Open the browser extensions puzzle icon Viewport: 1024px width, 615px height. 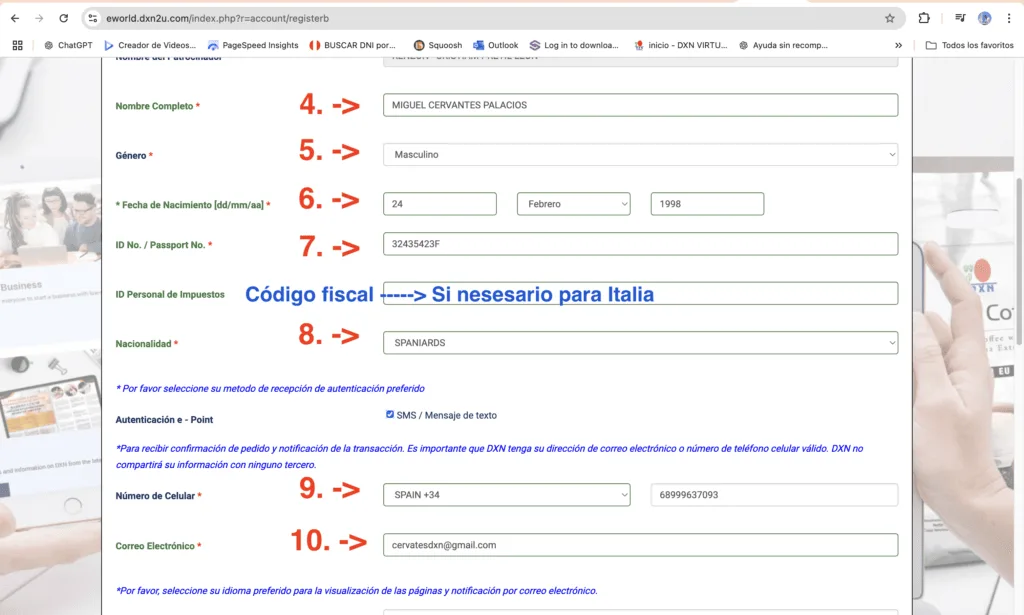(x=923, y=18)
